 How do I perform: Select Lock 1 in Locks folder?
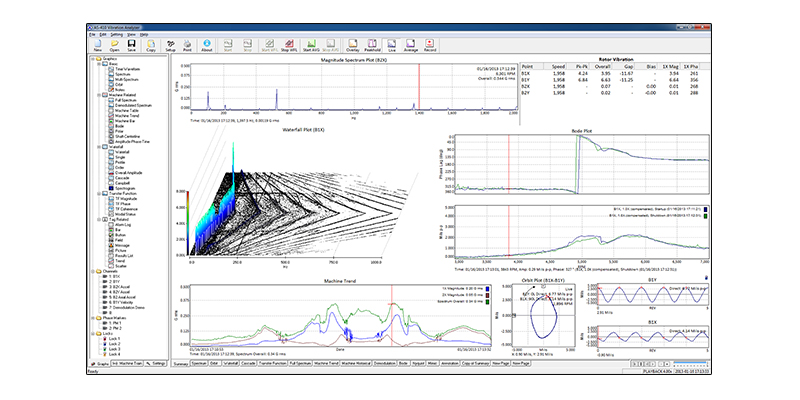click(114, 339)
